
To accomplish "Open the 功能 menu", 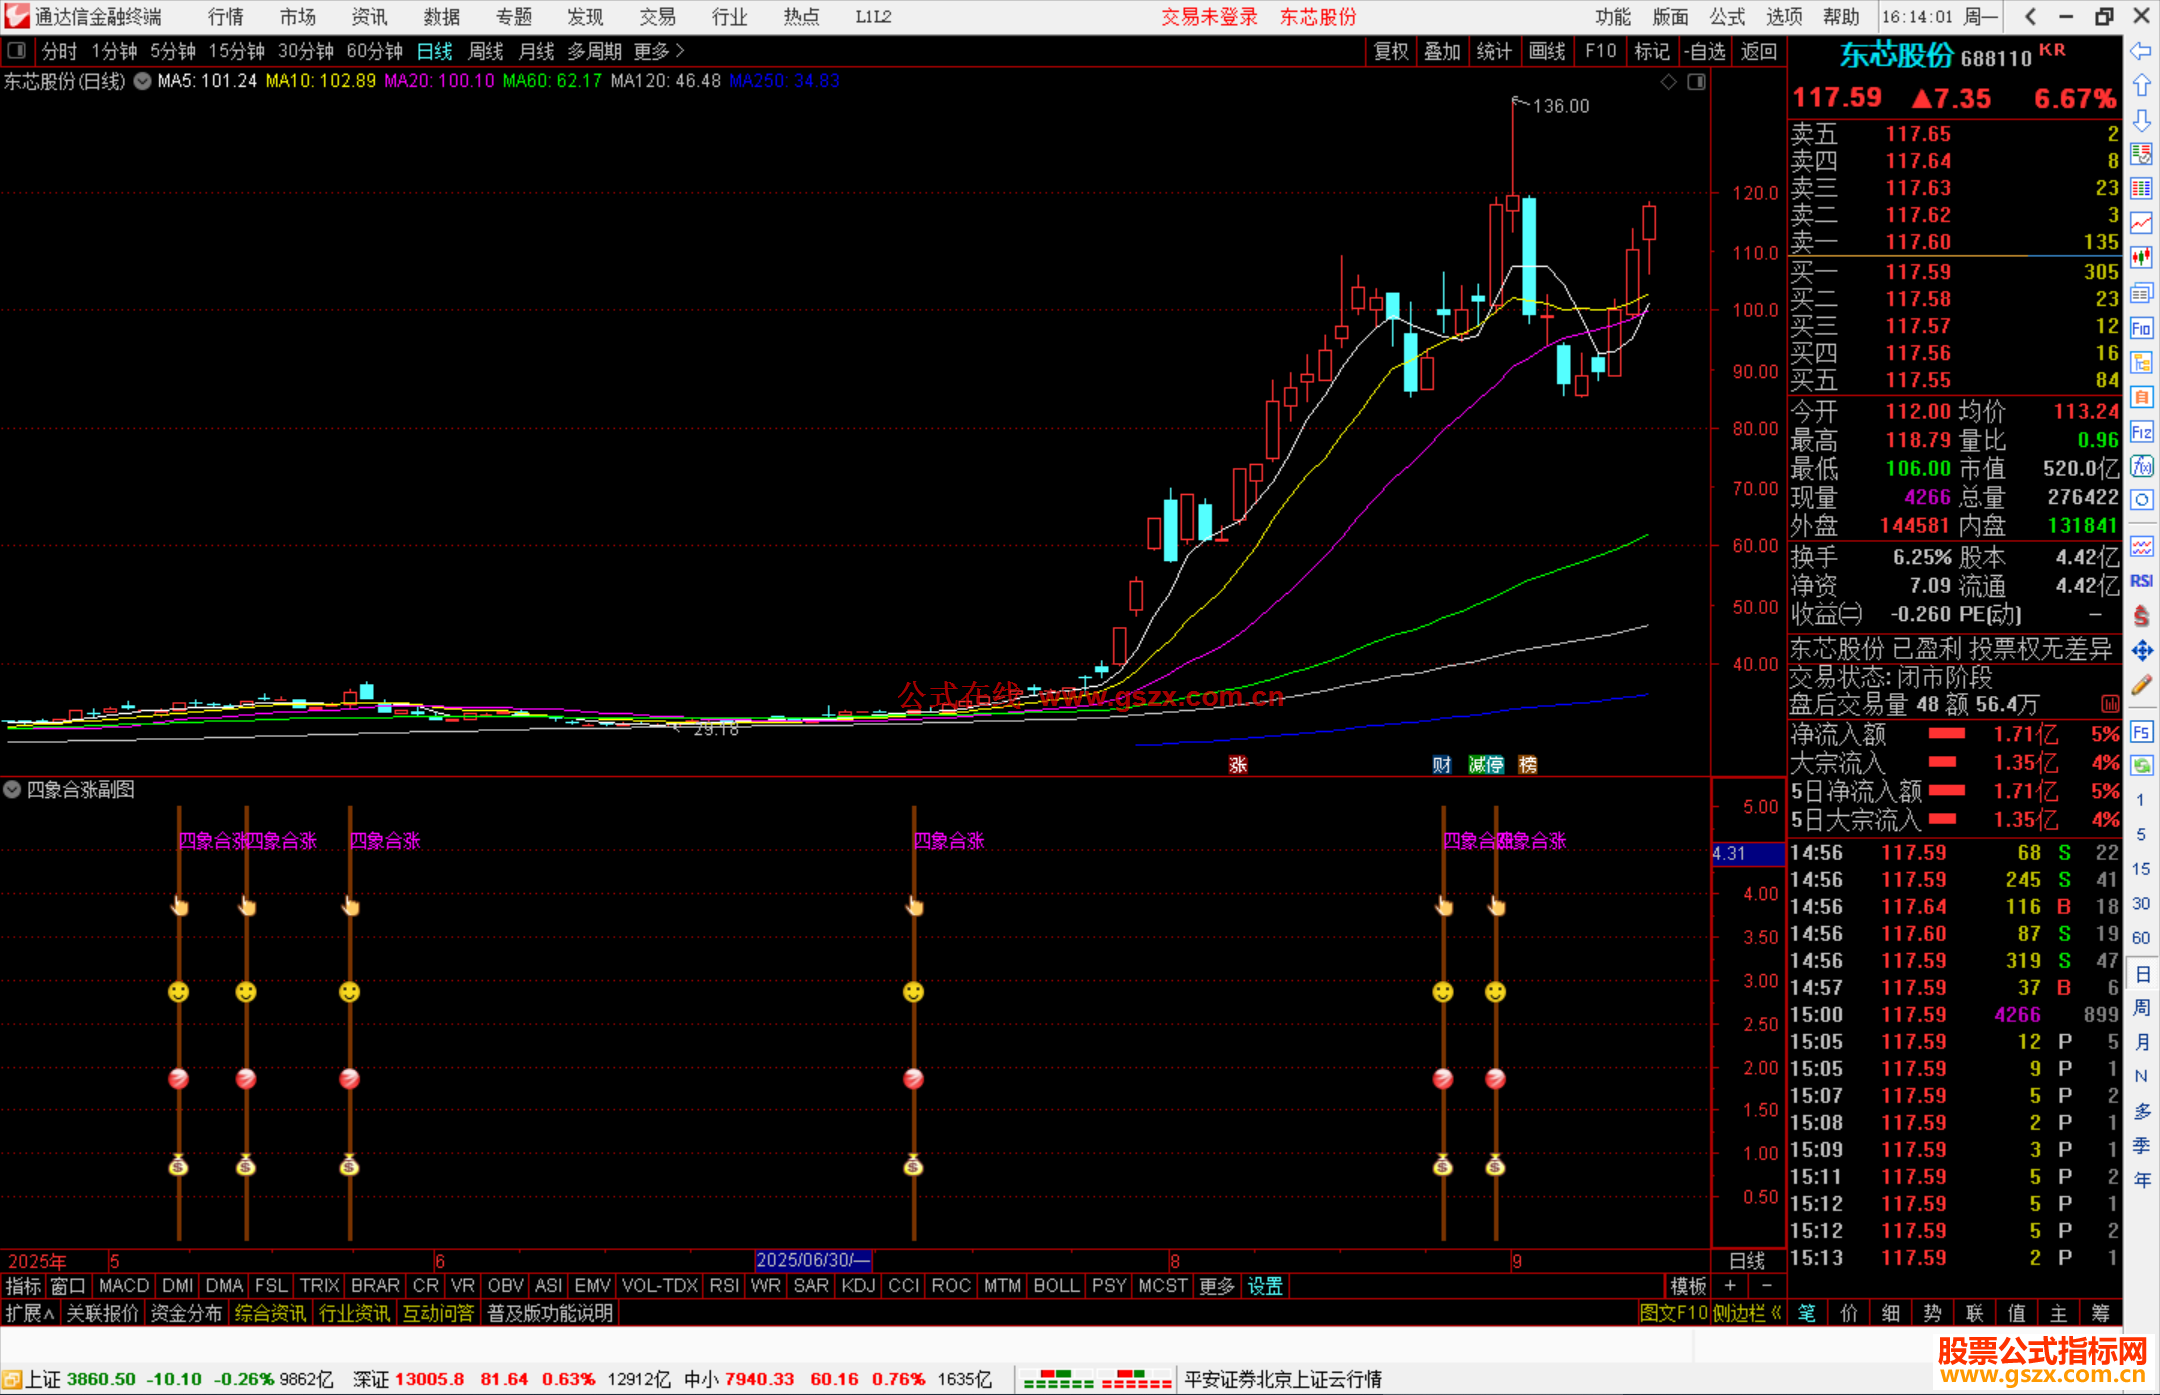I will (1613, 17).
